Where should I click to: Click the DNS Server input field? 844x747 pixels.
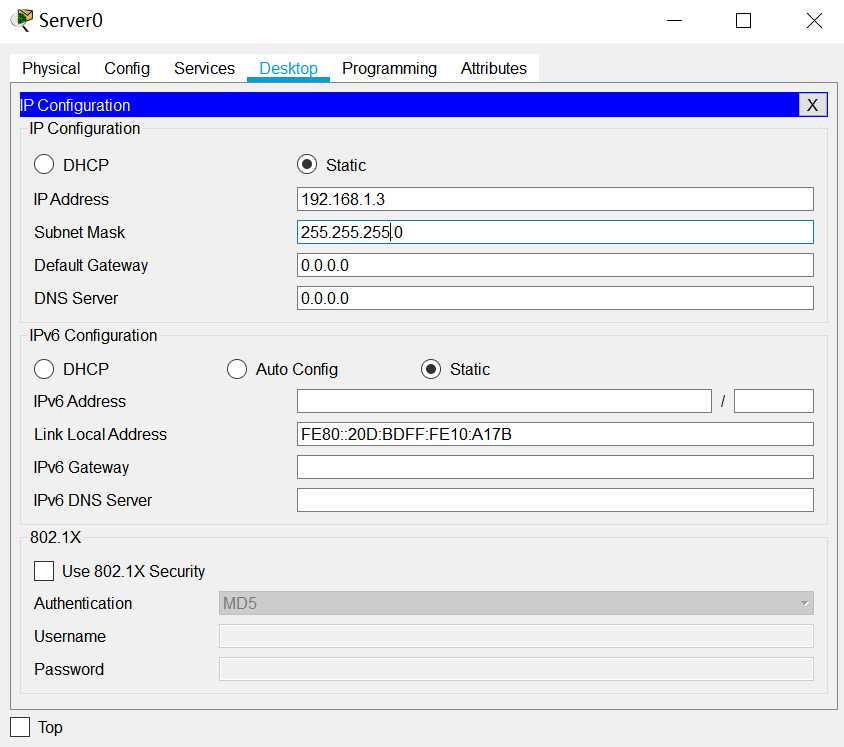pos(555,298)
